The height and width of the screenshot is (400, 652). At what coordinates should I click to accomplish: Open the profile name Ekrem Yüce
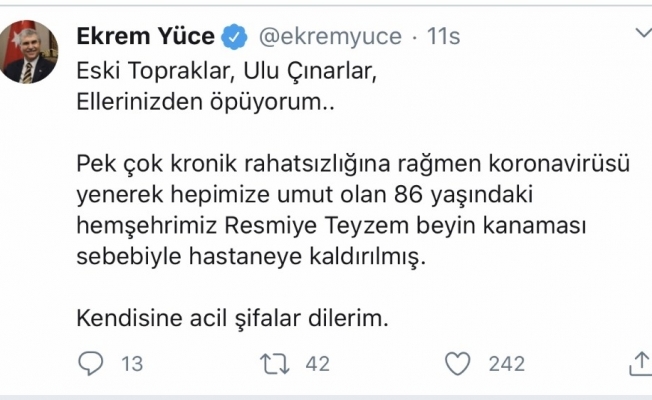pos(145,38)
